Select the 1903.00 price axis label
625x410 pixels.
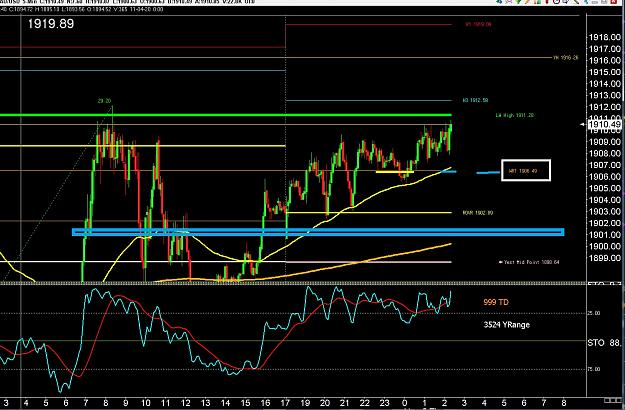605,211
